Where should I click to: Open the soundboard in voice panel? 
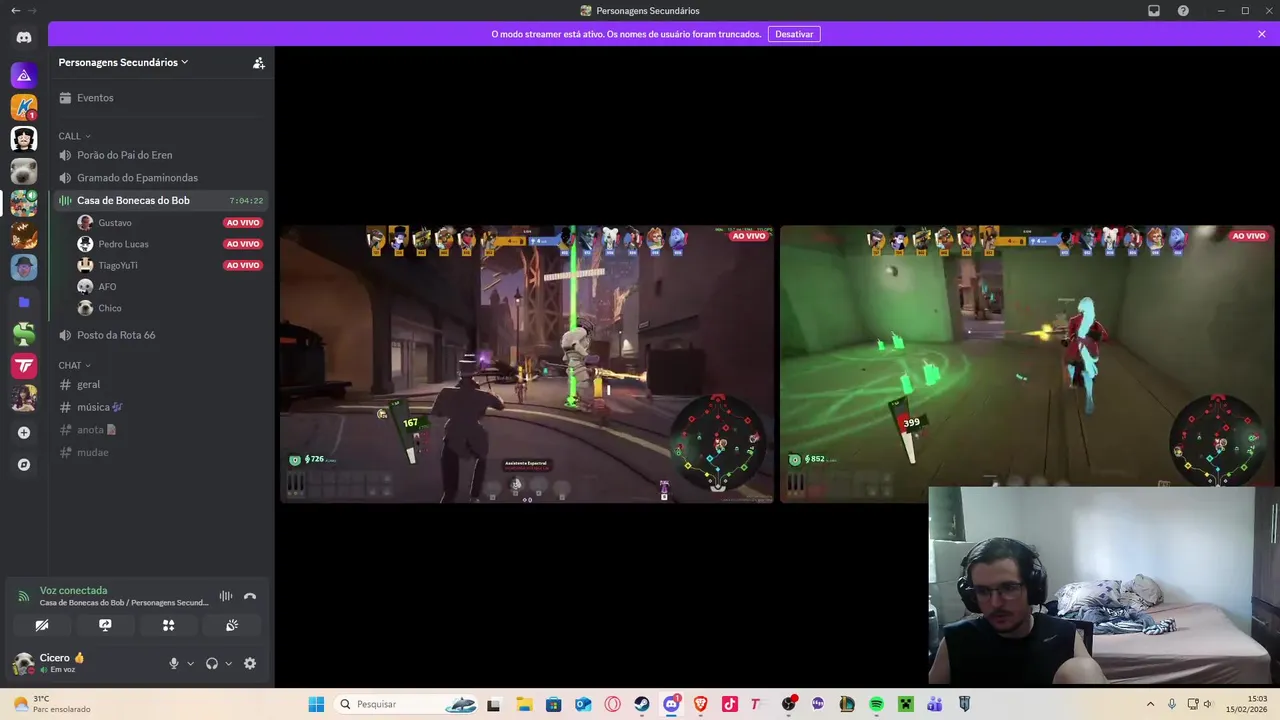[x=232, y=625]
